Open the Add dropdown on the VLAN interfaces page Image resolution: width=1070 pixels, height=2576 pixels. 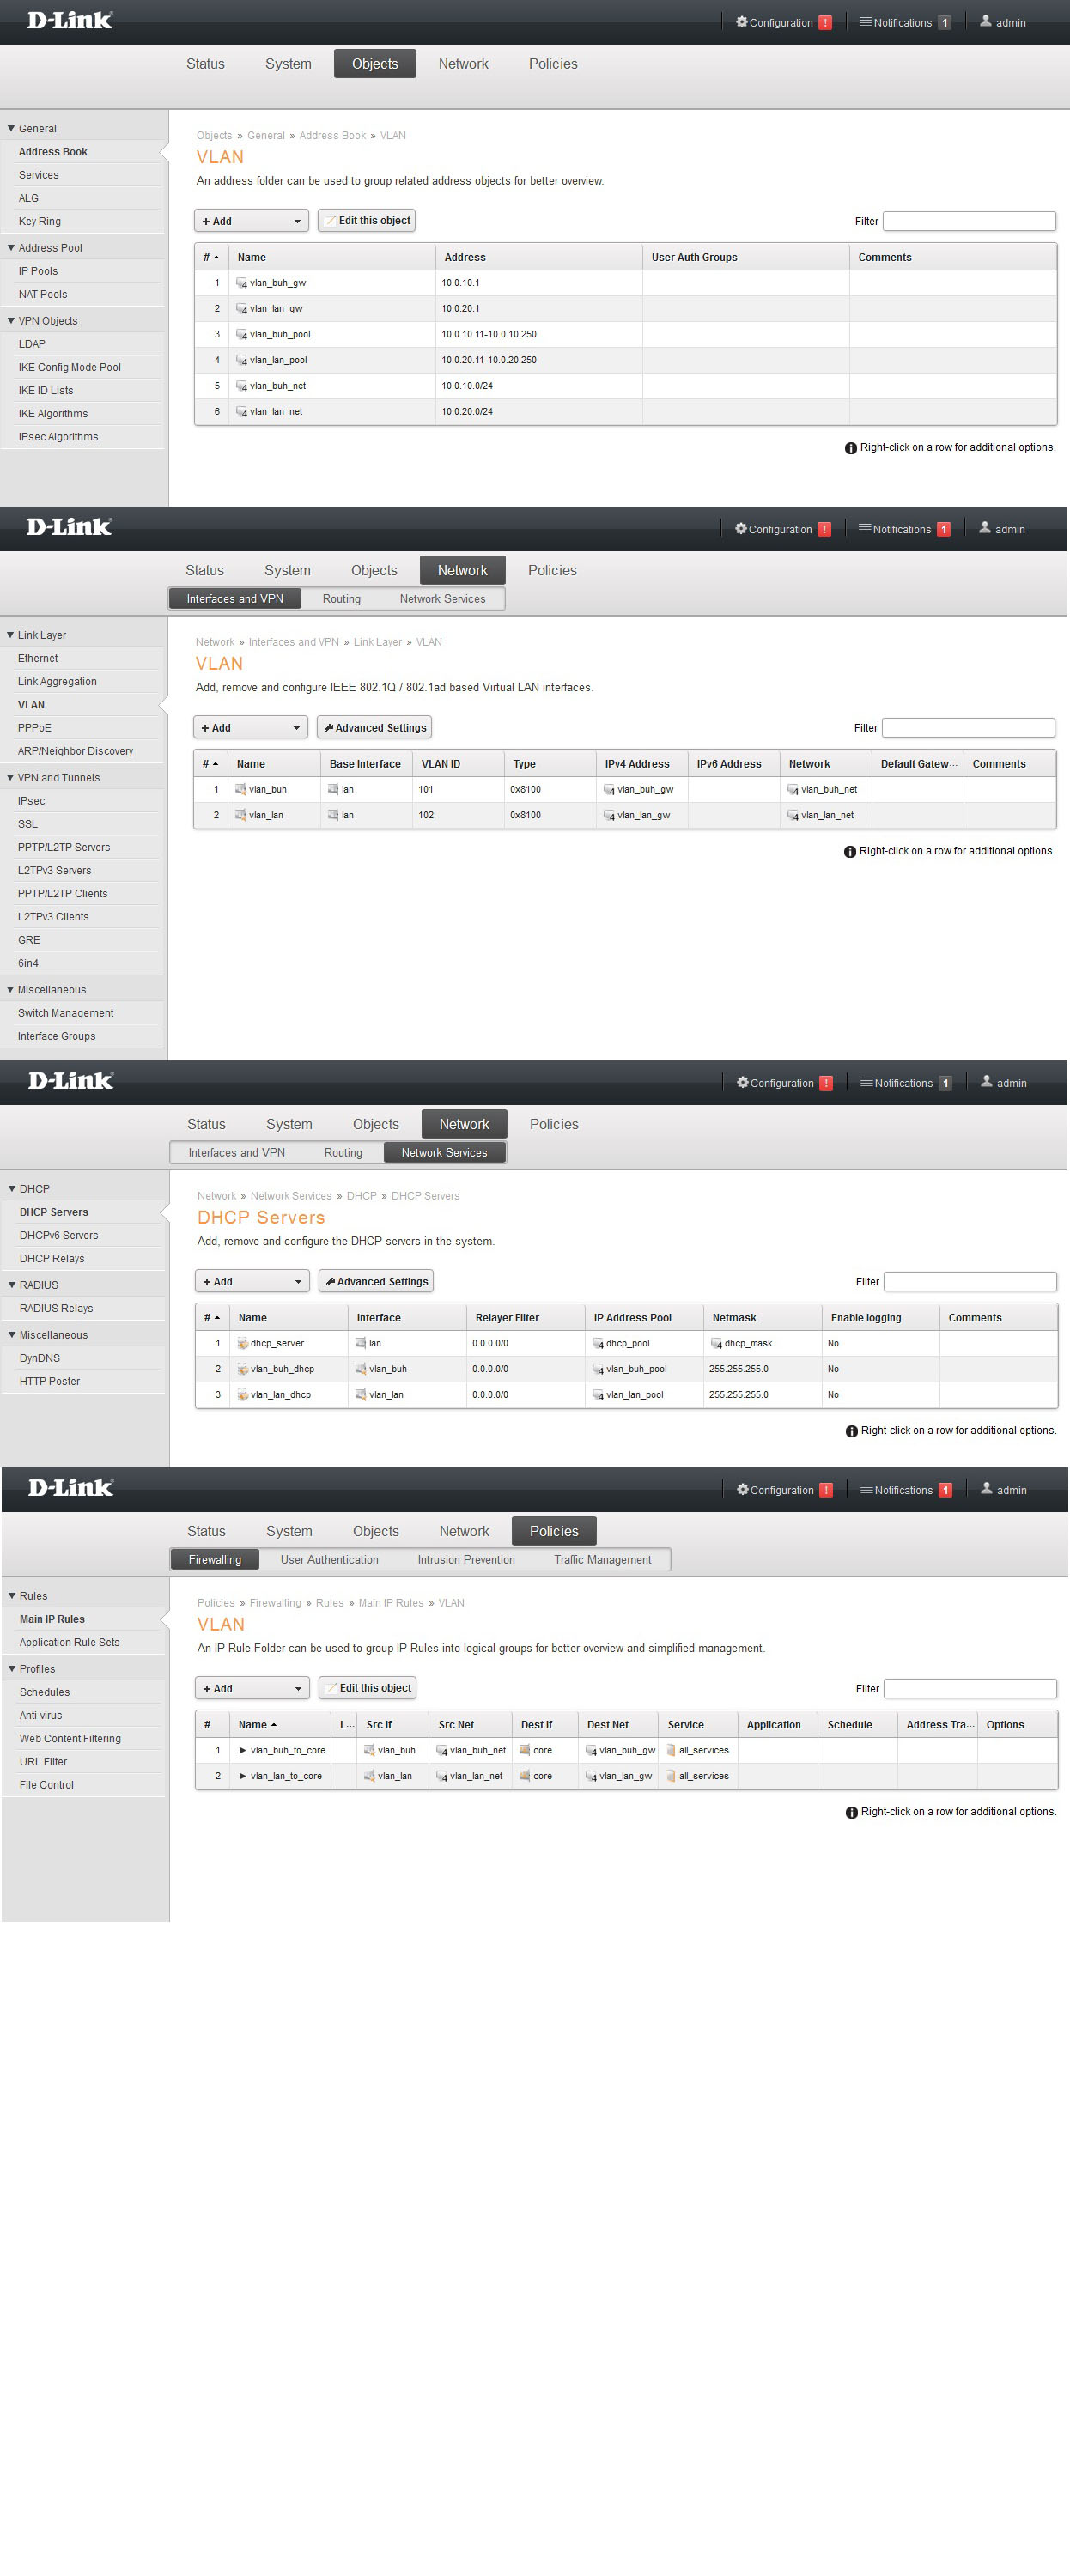tap(250, 728)
